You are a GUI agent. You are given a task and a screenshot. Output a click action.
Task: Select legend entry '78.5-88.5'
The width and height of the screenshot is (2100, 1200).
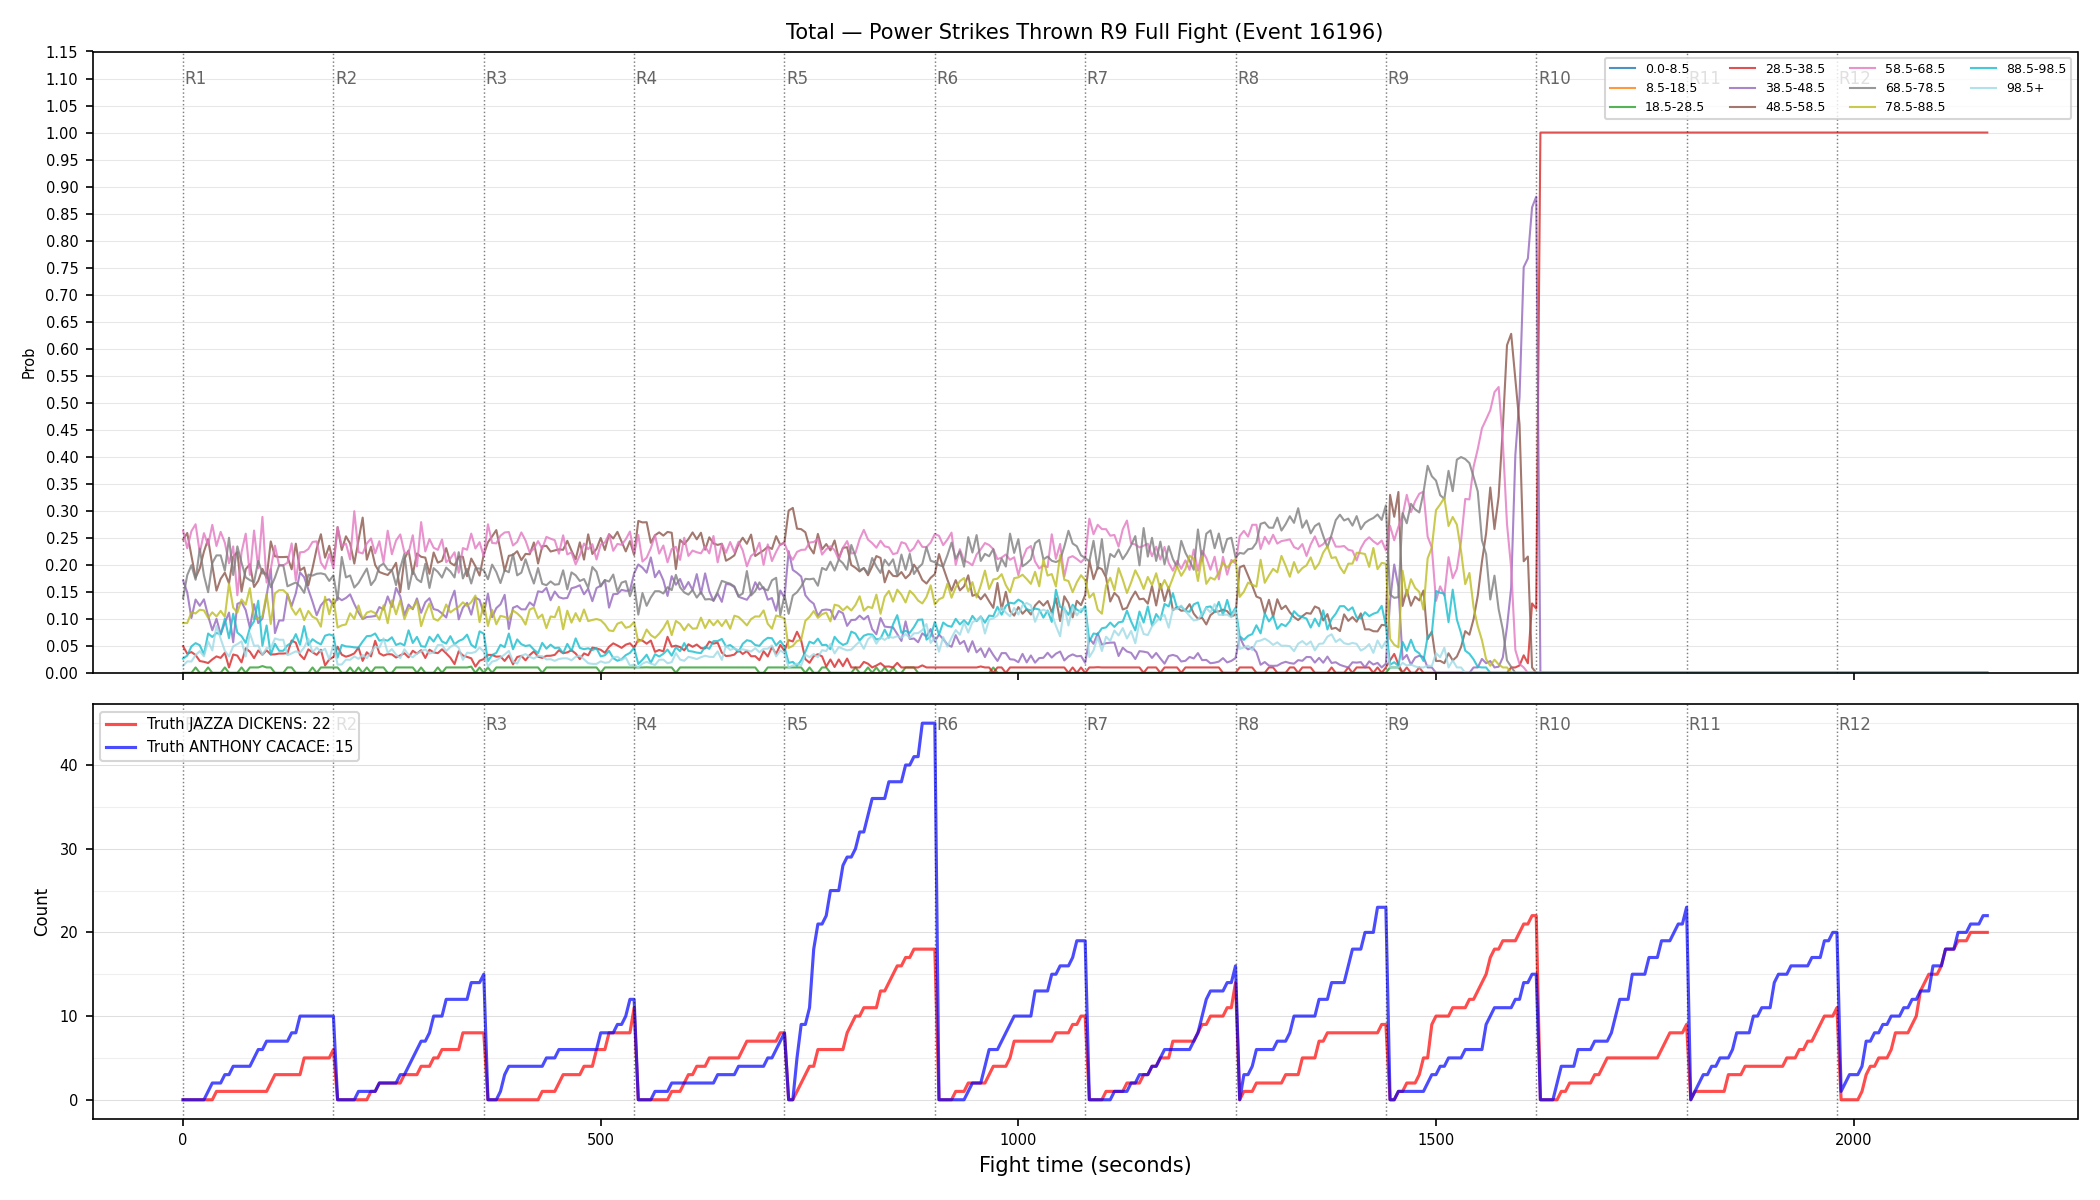point(1897,107)
